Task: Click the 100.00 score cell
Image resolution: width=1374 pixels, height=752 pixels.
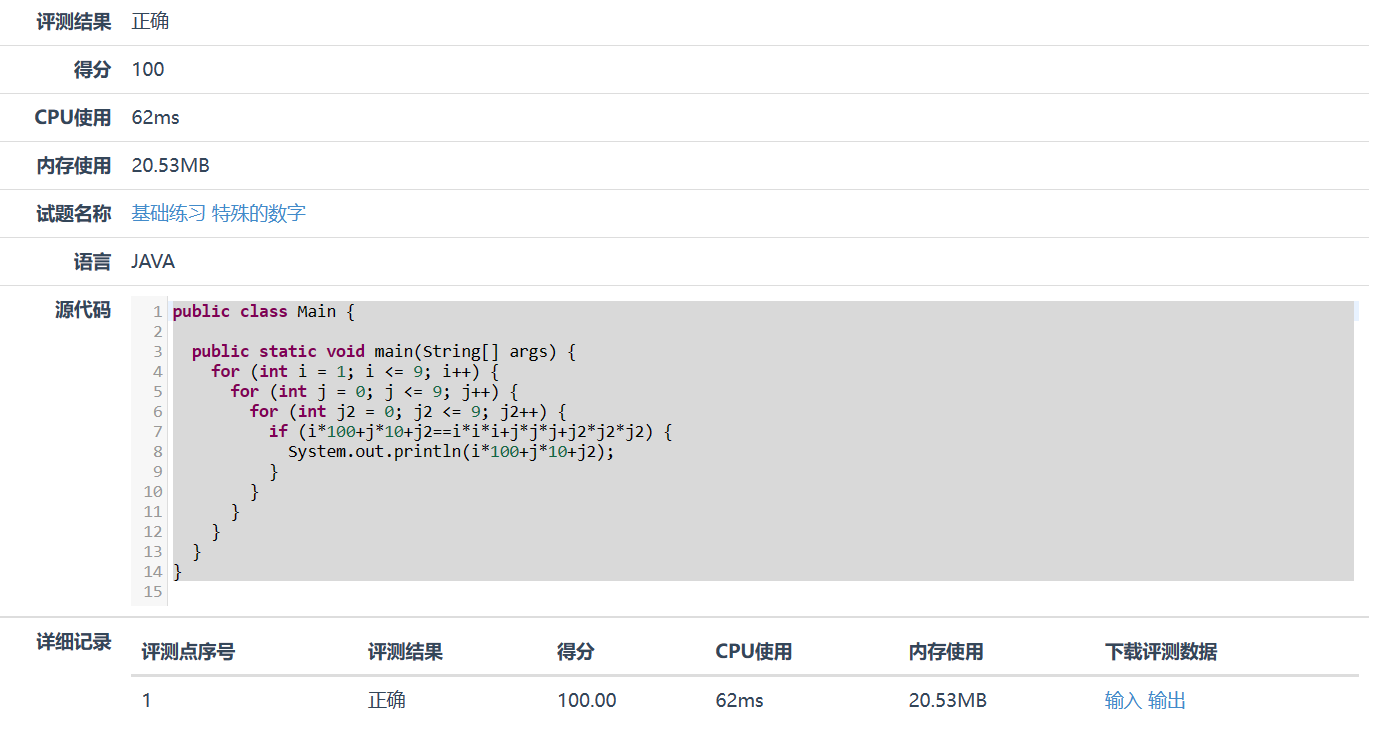Action: click(x=587, y=700)
